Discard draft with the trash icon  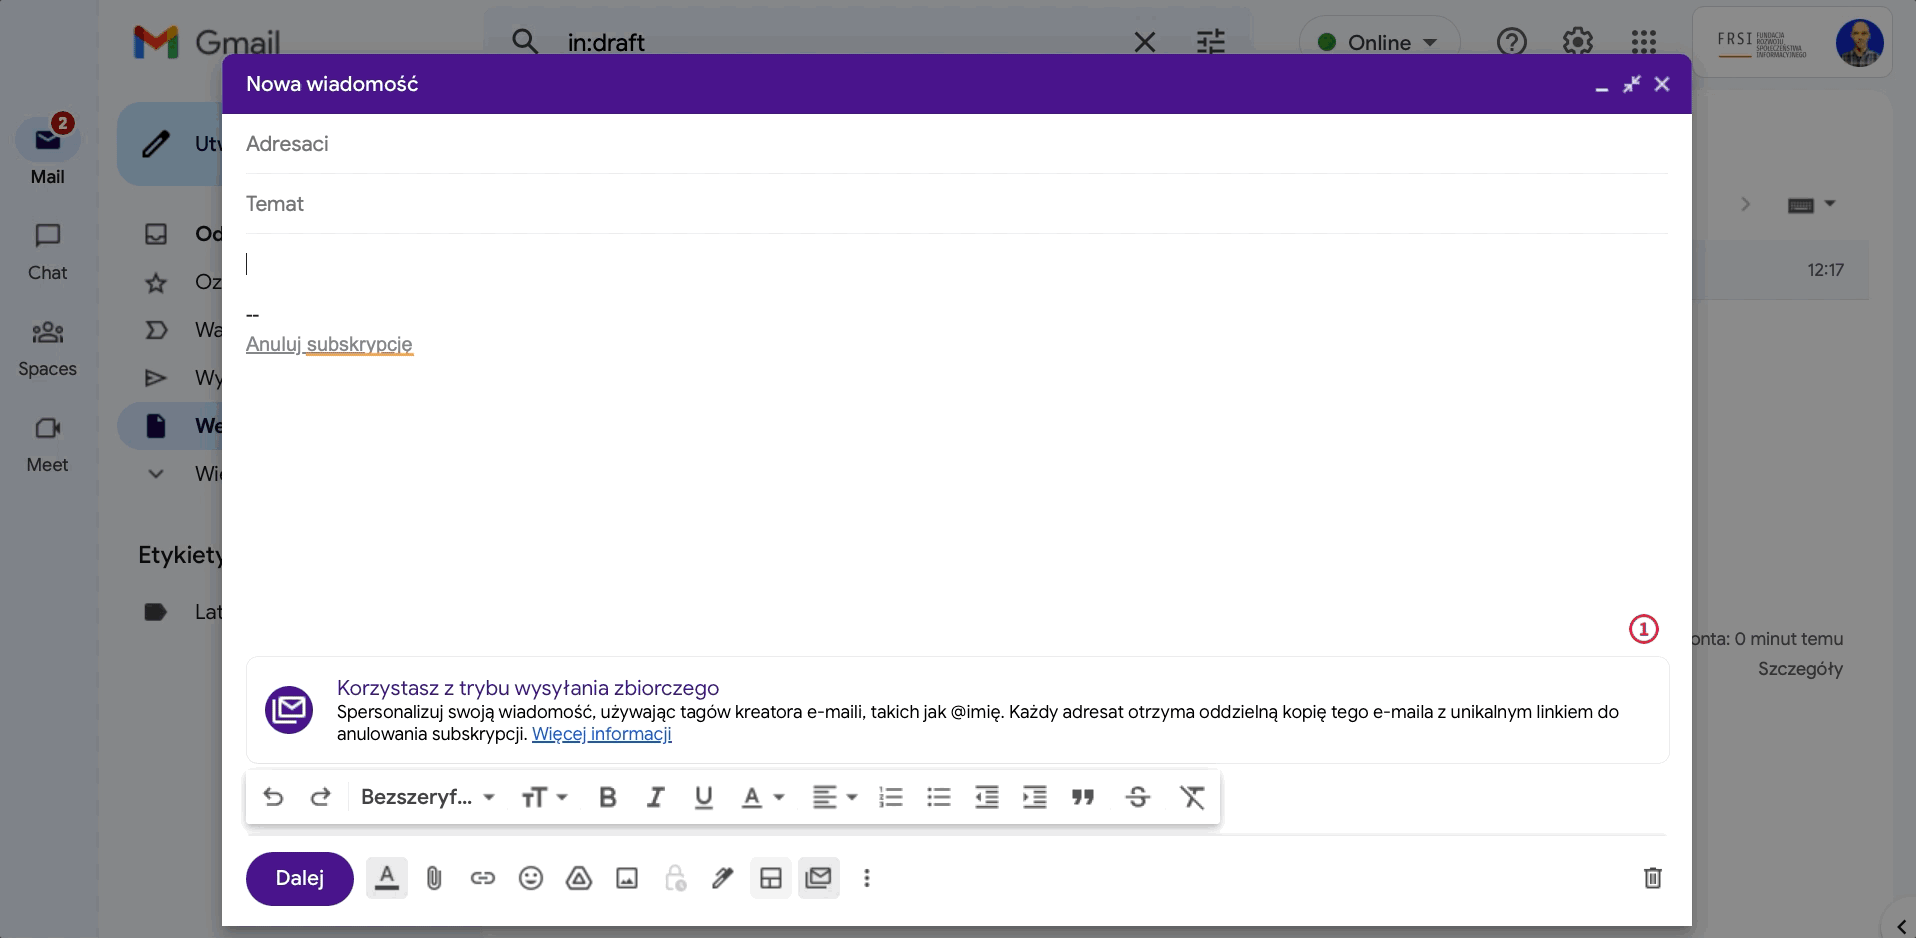(x=1652, y=877)
